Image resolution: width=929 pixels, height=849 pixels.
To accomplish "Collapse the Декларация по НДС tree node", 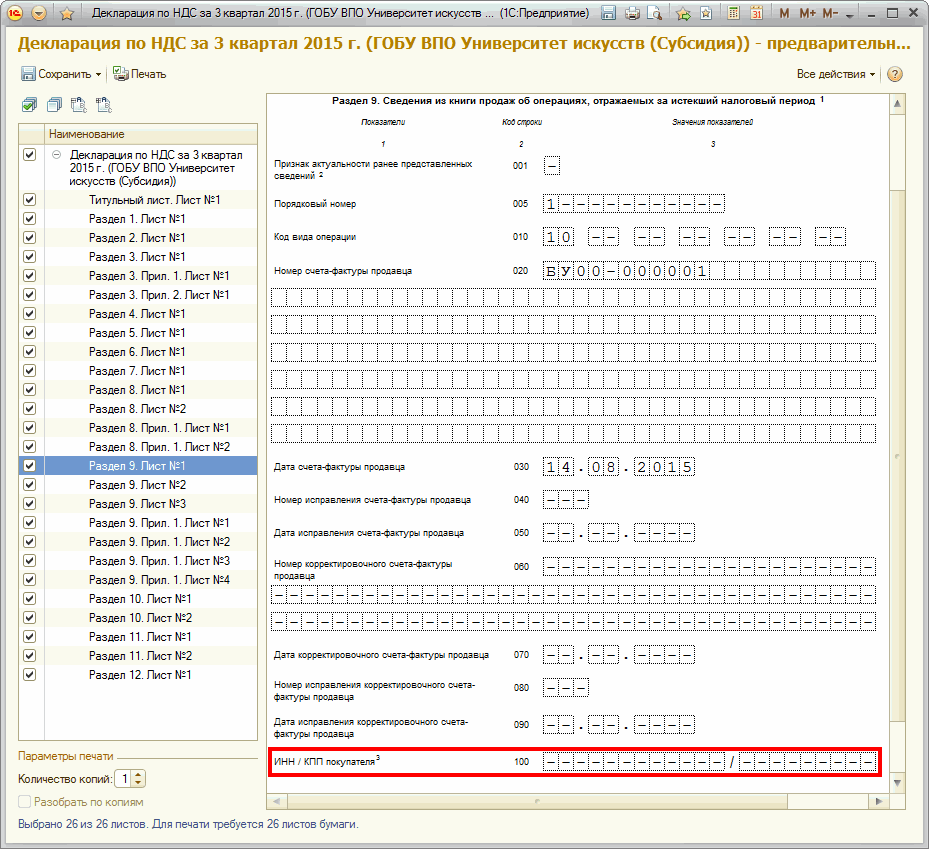I will pos(56,155).
